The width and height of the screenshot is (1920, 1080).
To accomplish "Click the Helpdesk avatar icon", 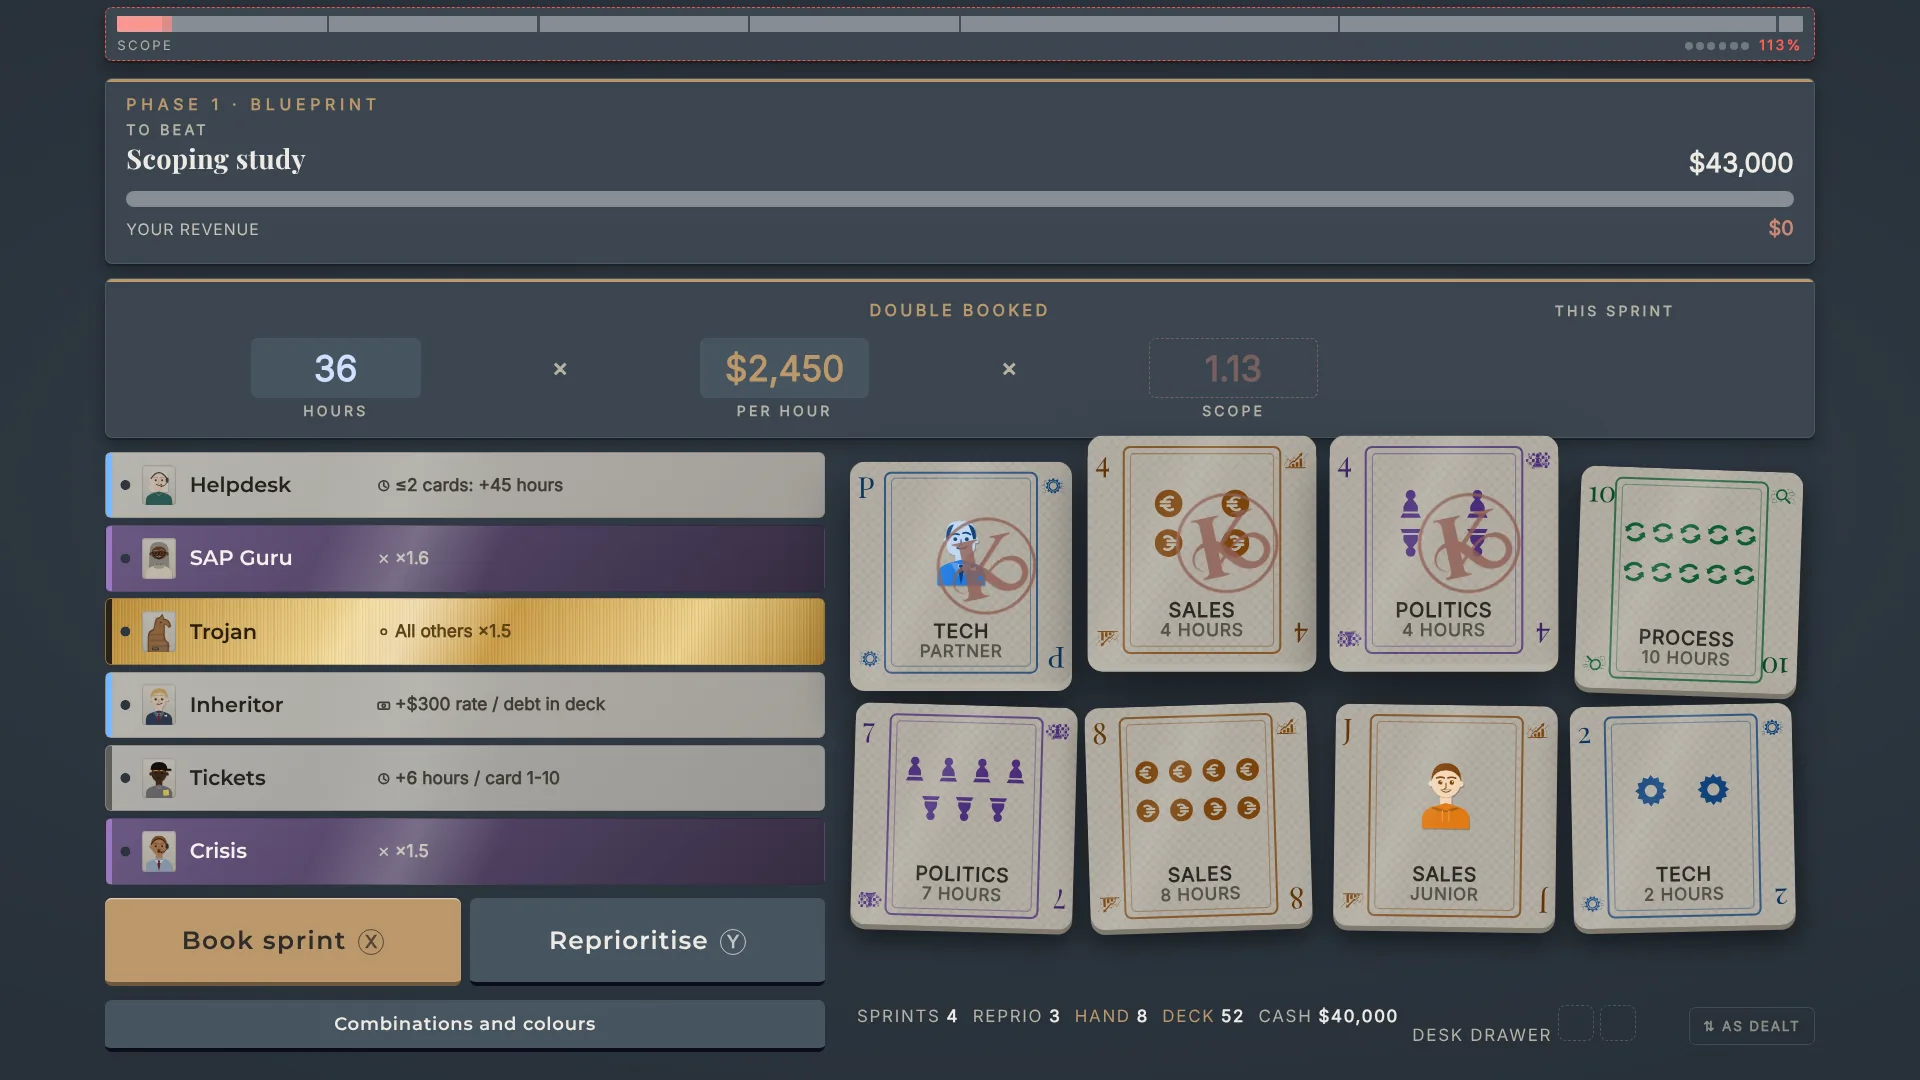I will (x=159, y=485).
